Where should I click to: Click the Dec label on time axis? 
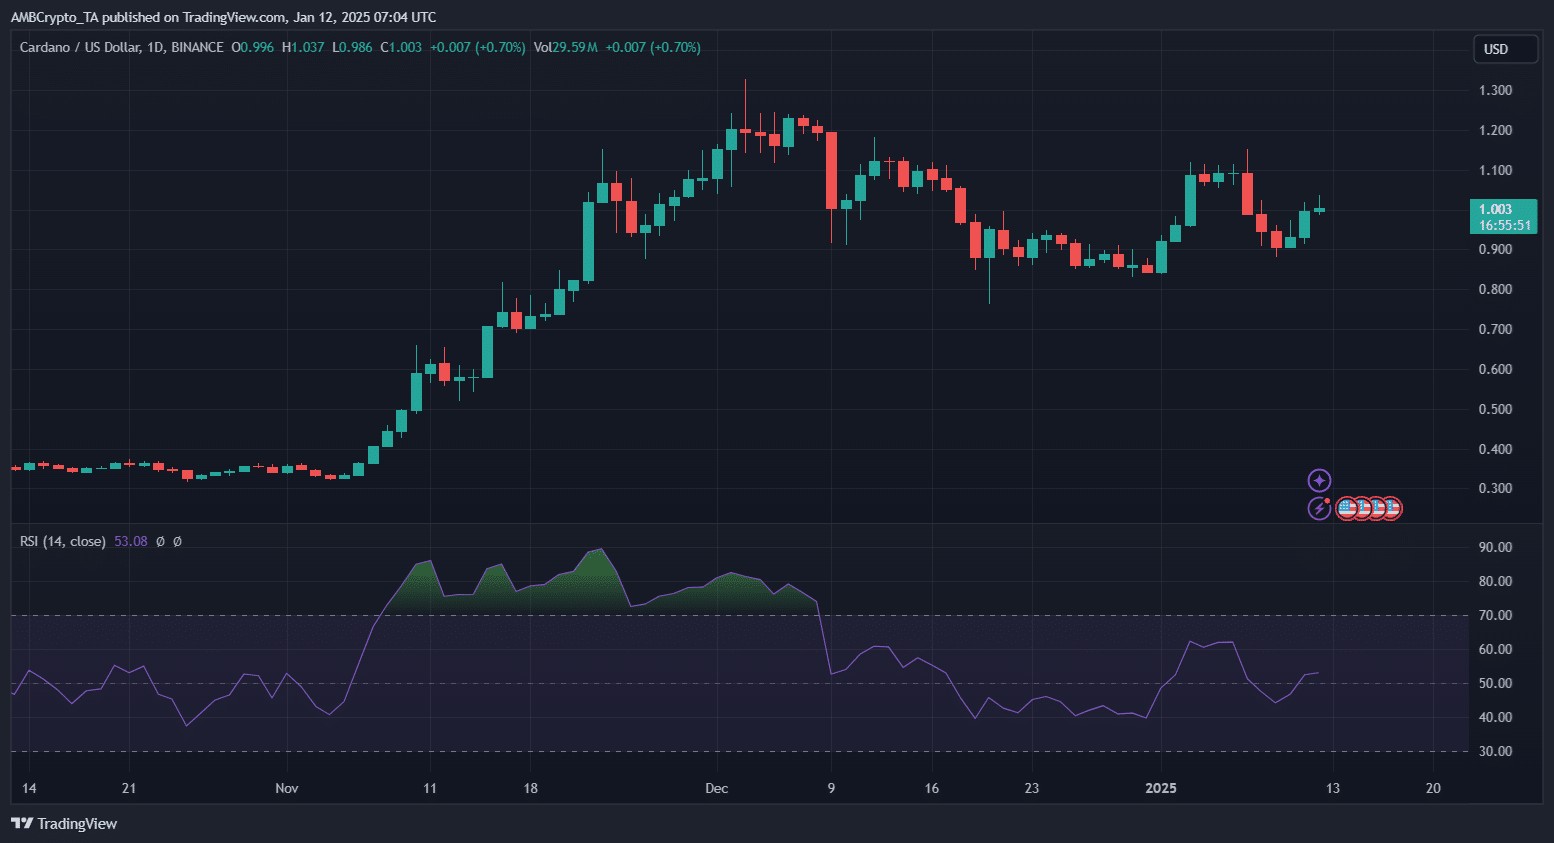716,788
